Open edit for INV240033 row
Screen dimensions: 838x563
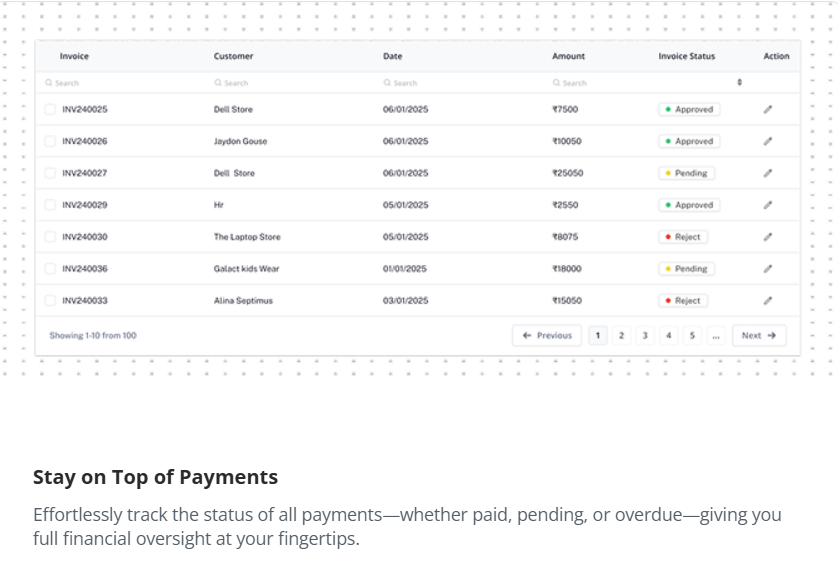point(767,300)
